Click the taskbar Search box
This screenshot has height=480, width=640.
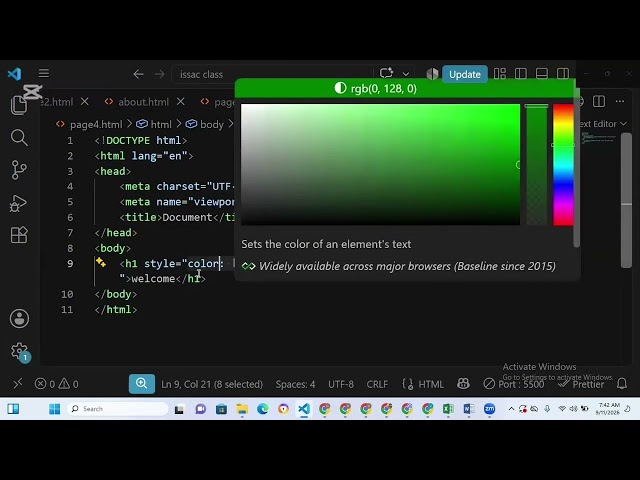tap(118, 409)
